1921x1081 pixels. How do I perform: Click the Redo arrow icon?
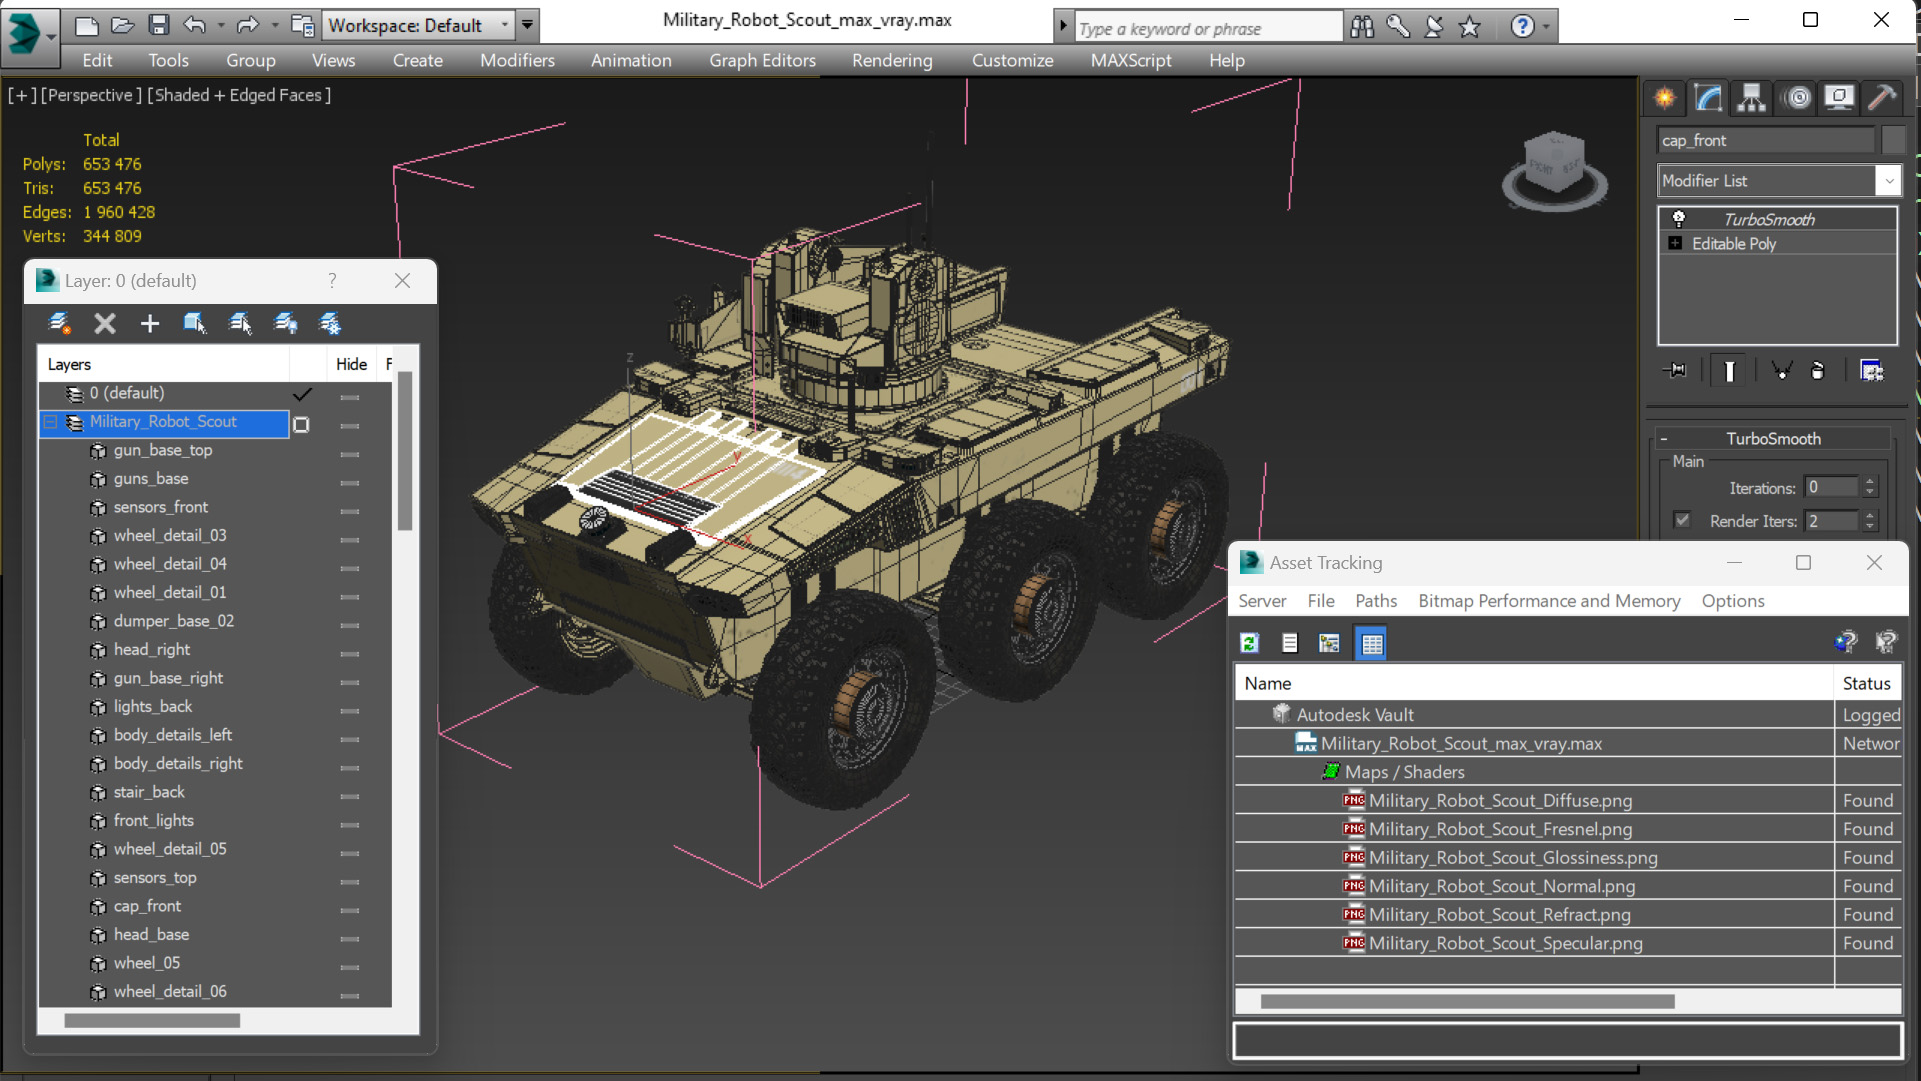click(x=247, y=25)
